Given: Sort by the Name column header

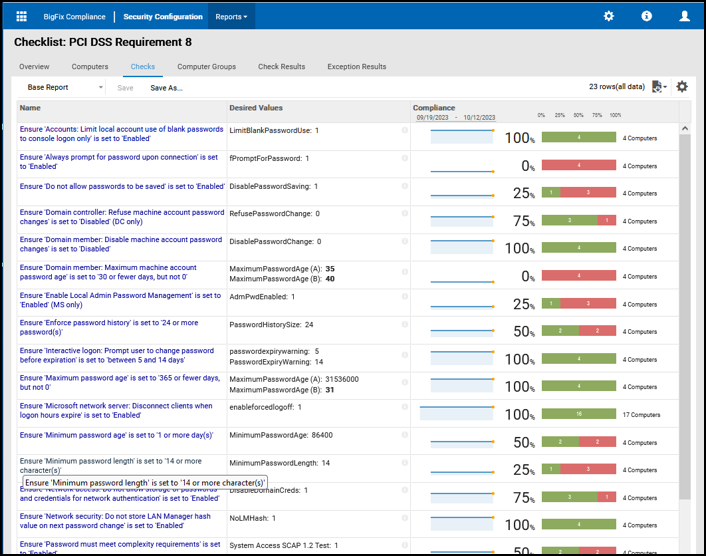Looking at the screenshot, I should pos(30,108).
